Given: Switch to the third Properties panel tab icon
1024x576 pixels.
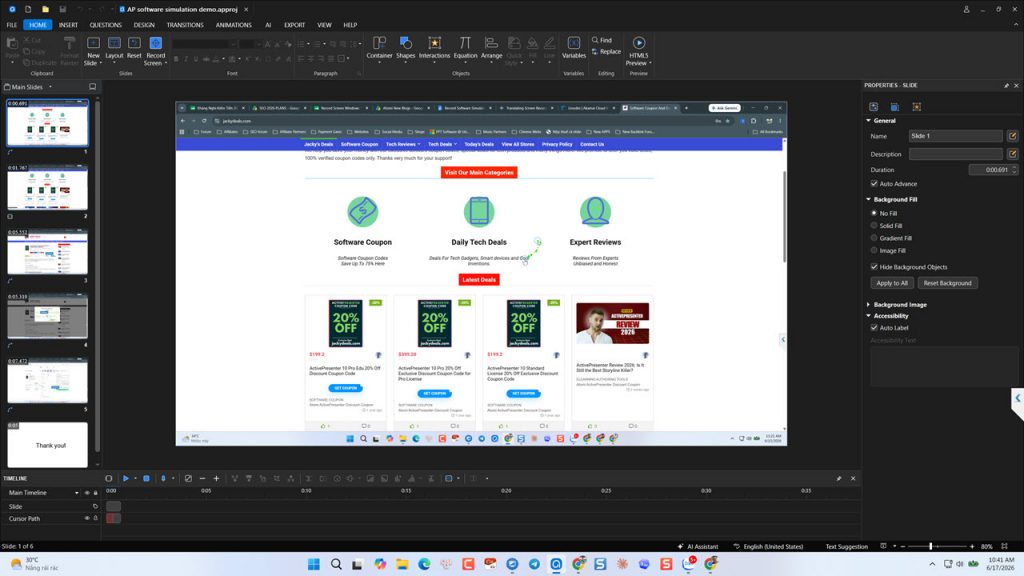Looking at the screenshot, I should coord(916,106).
